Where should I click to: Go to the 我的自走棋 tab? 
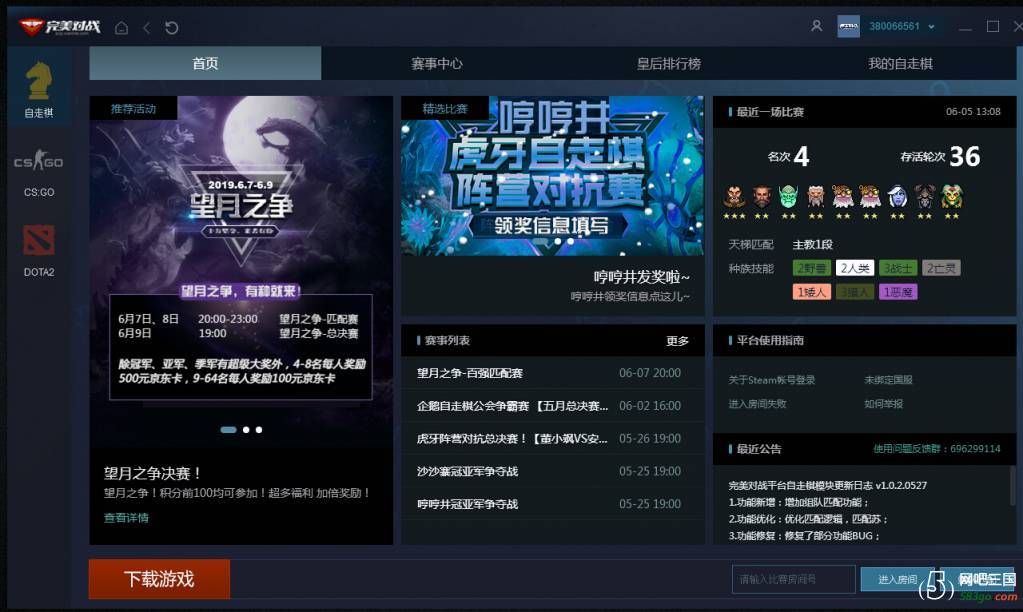pos(900,63)
